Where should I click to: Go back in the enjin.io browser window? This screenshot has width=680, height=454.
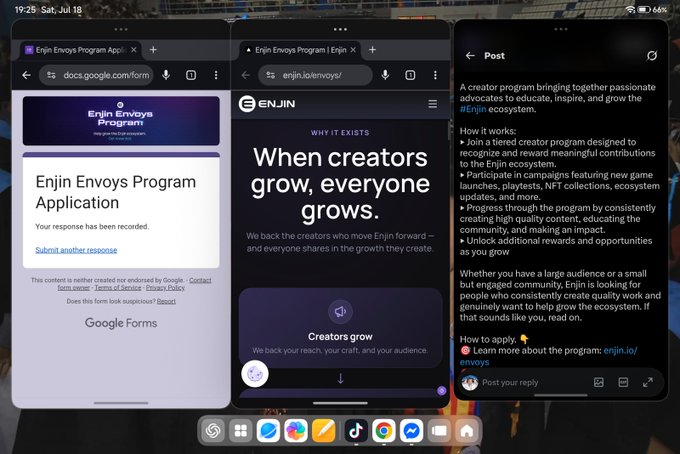click(246, 75)
